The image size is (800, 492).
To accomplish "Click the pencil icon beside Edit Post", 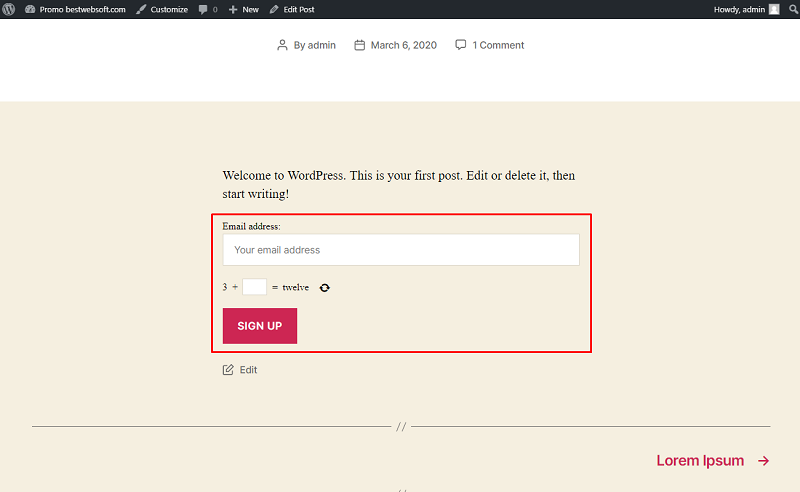I will click(x=274, y=9).
